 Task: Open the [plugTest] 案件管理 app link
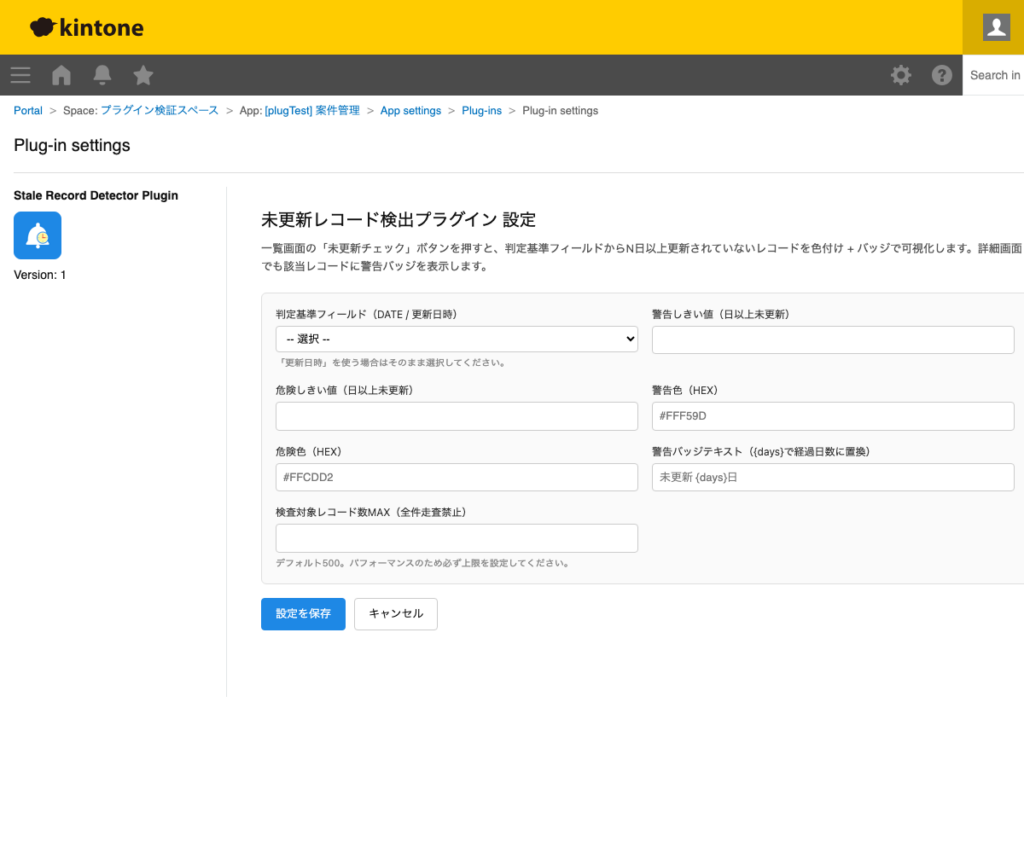pyautogui.click(x=310, y=110)
